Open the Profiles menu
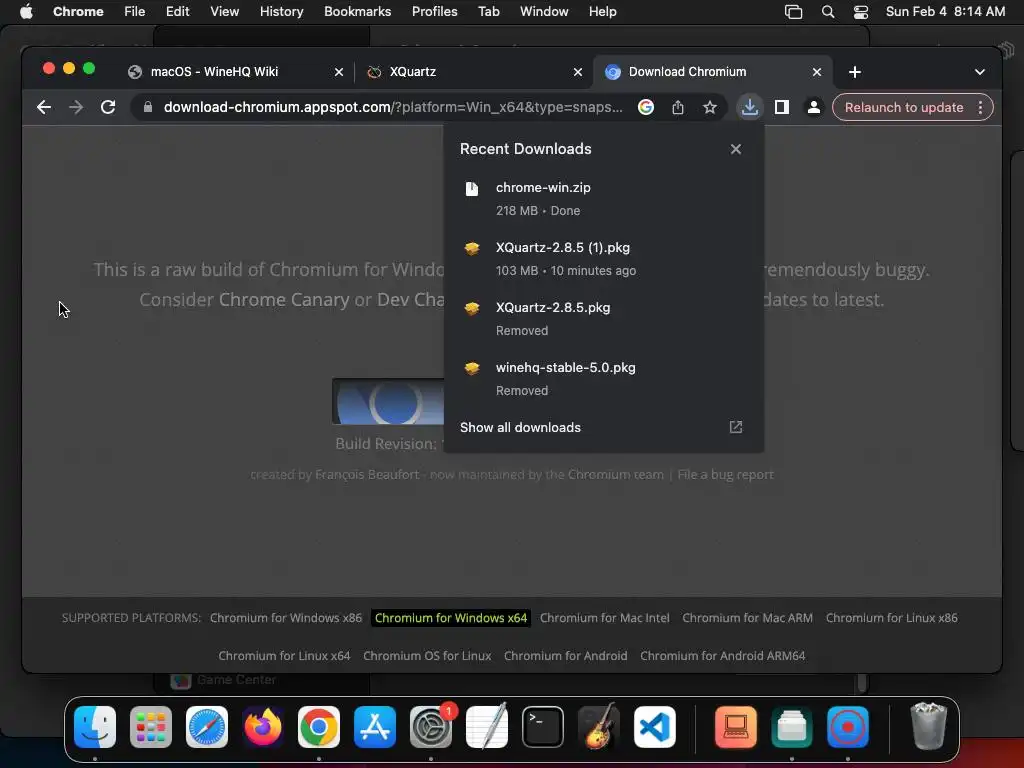 coord(434,12)
